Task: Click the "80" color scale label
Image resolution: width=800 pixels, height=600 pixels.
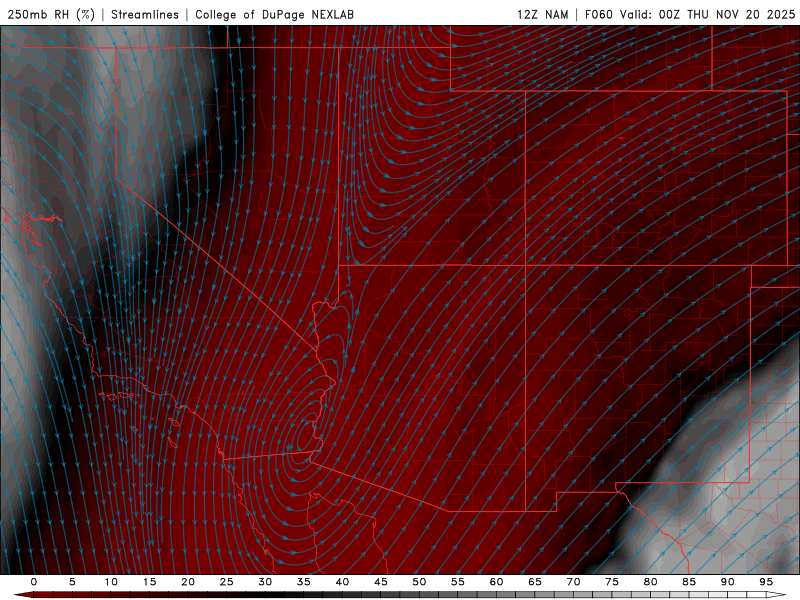Action: 650,582
